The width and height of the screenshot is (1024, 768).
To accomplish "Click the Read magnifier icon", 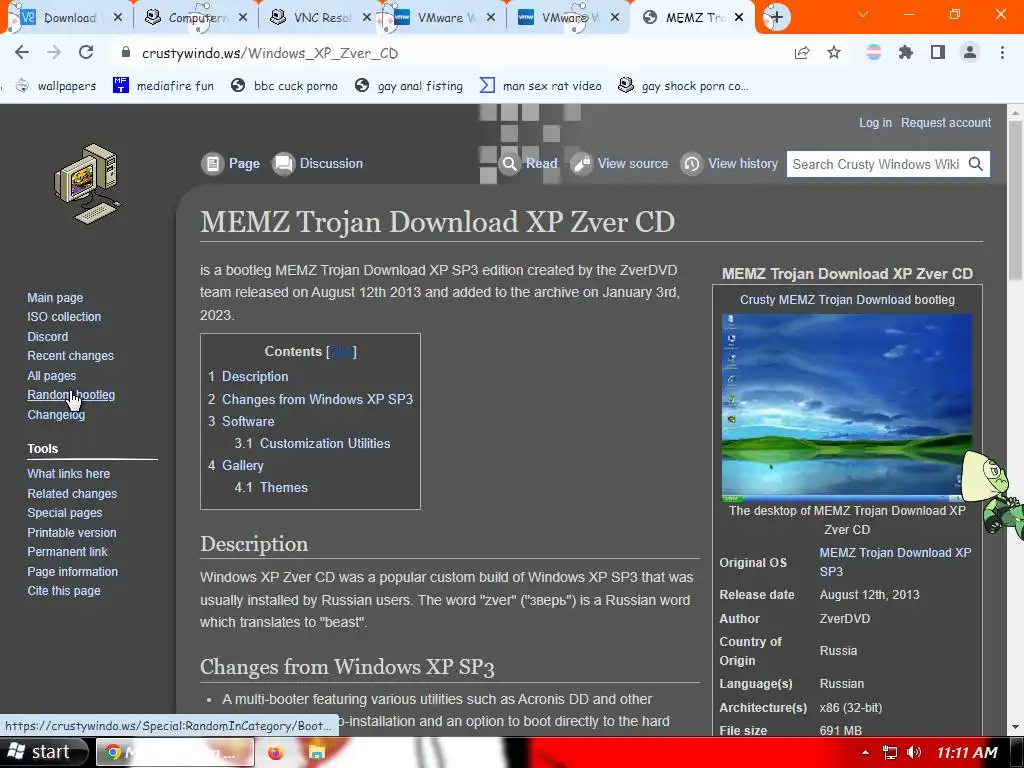I will pos(509,163).
